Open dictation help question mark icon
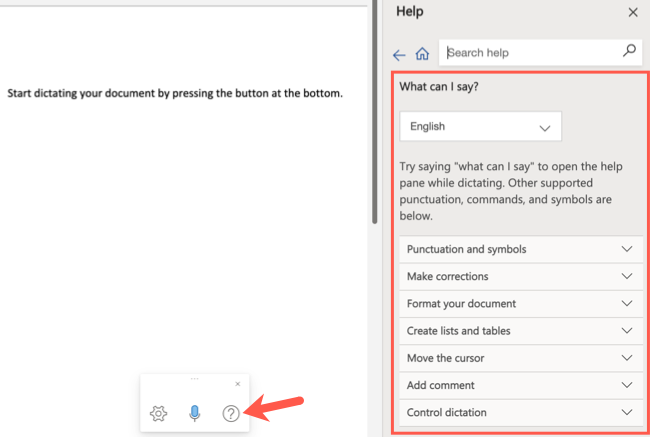Viewport: 650px width, 437px height. pyautogui.click(x=231, y=413)
